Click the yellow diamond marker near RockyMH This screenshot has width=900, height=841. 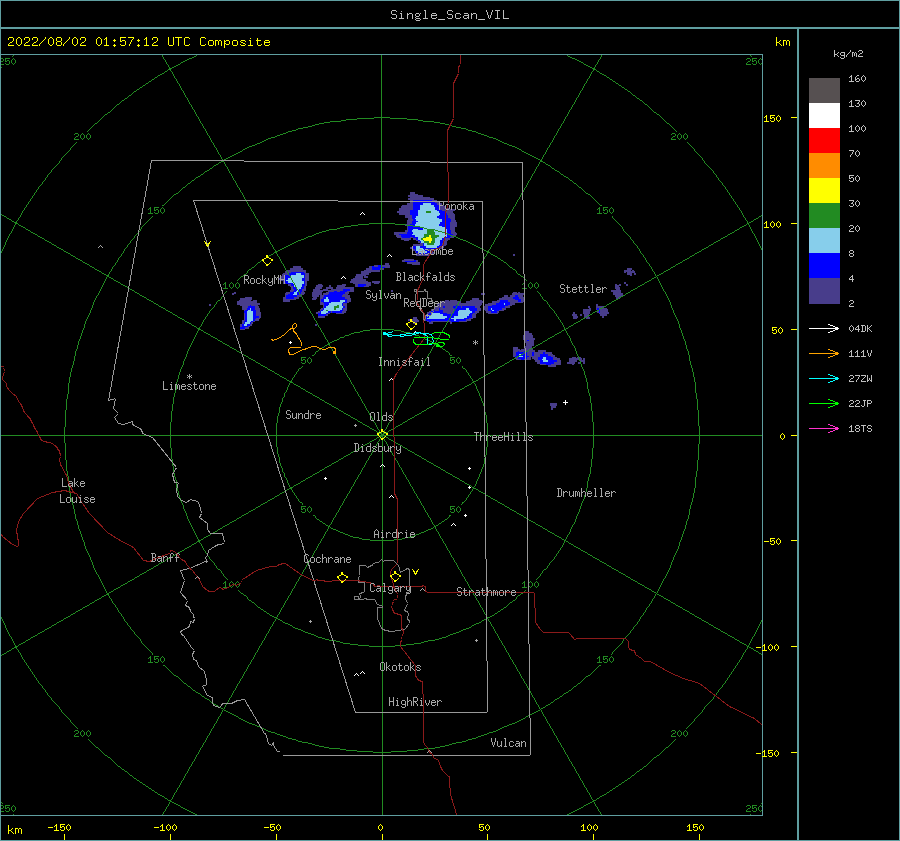(x=267, y=261)
